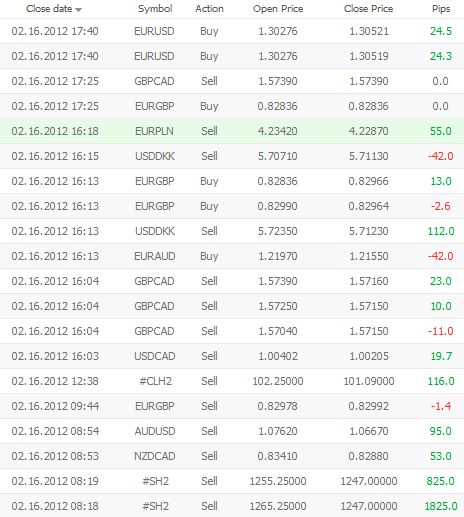Screen dimensions: 464x517
Task: Click close date 02.16.2012 12:38
Action: point(55,381)
